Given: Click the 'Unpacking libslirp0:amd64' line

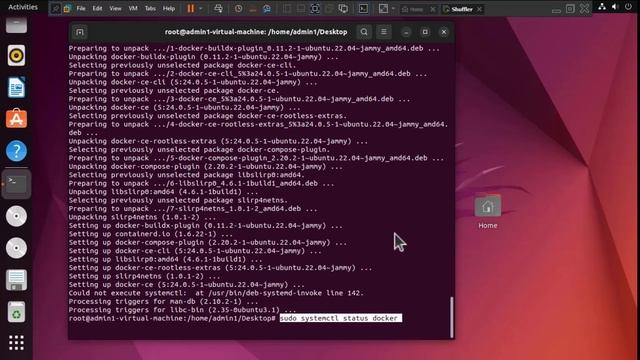Looking at the screenshot, I should [x=163, y=192].
